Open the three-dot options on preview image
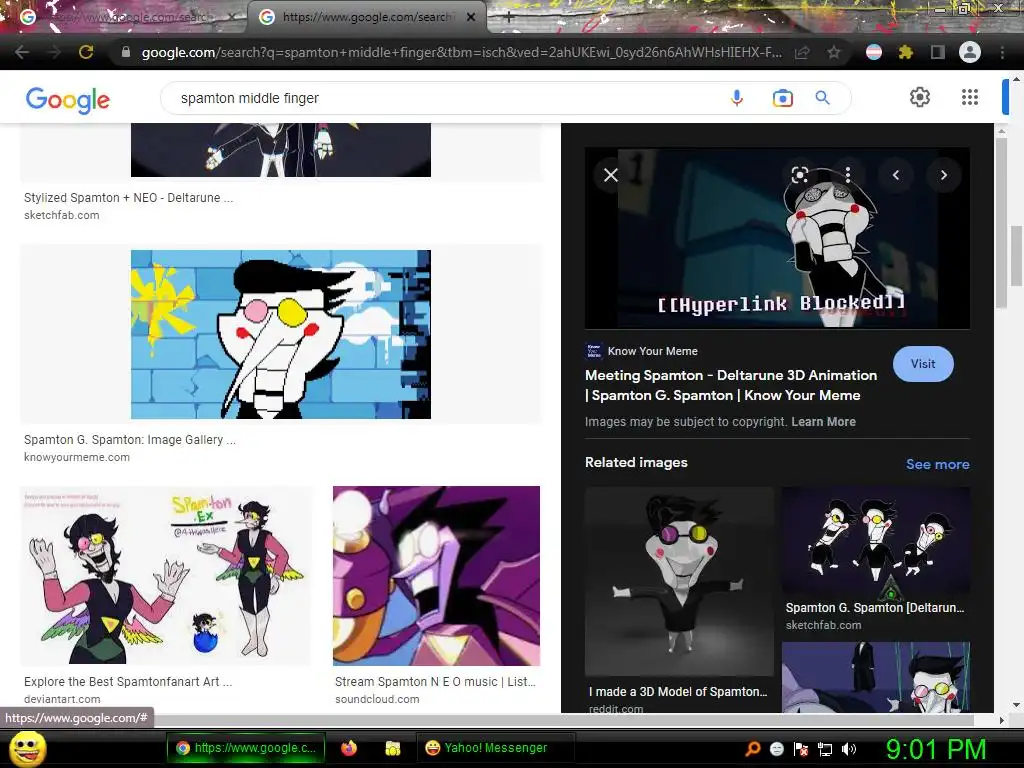 click(848, 174)
